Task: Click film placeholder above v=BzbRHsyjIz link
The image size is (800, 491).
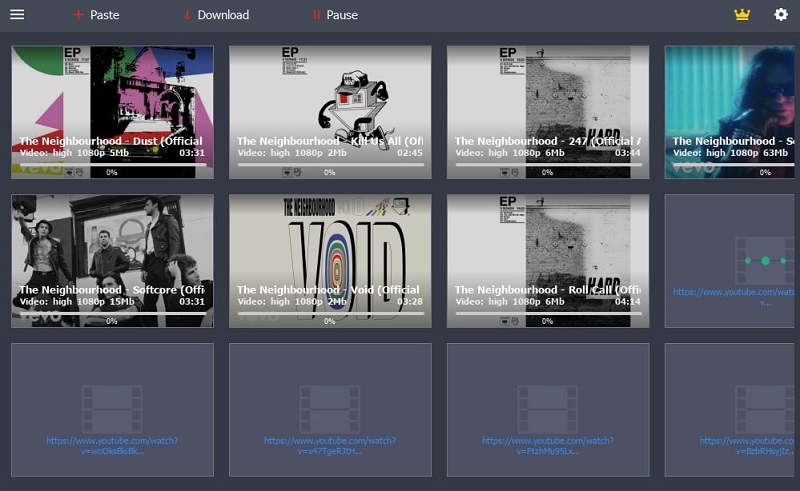Action: pos(765,409)
